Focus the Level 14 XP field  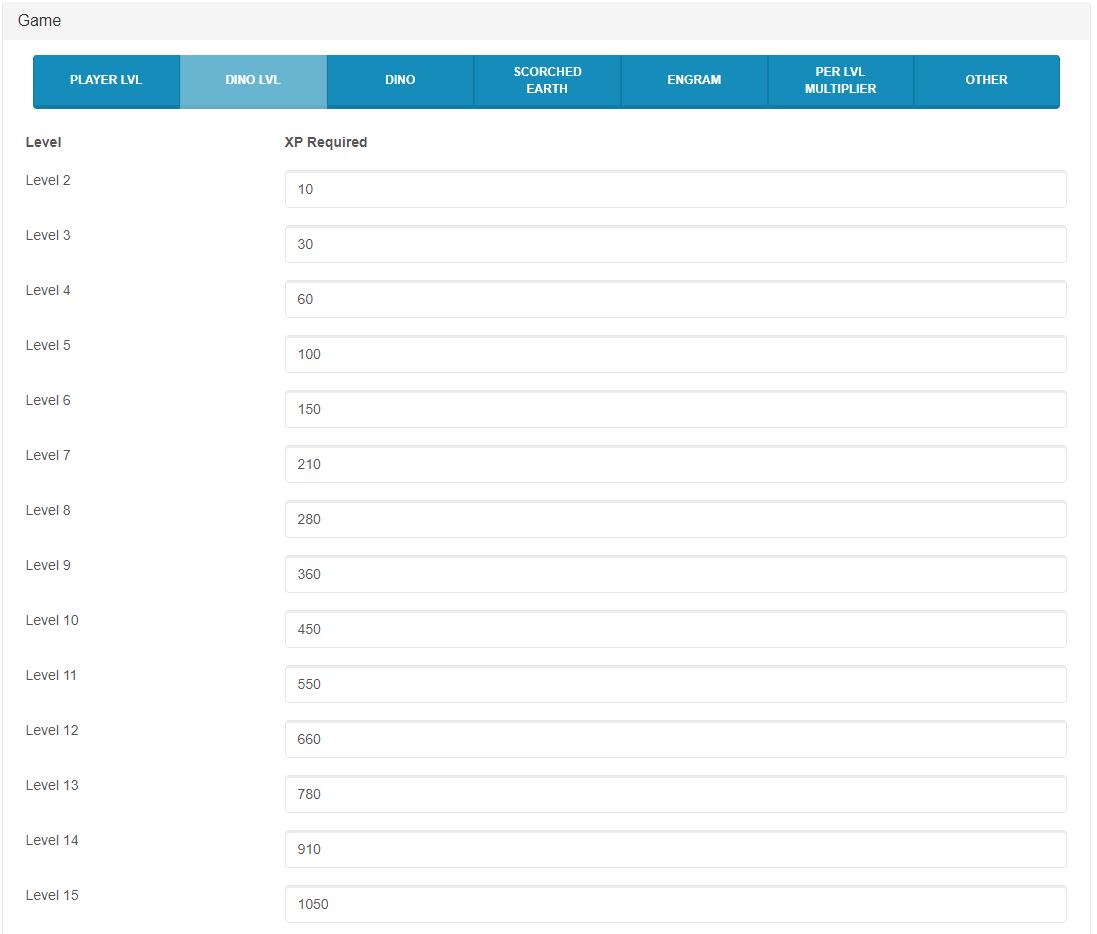click(675, 849)
